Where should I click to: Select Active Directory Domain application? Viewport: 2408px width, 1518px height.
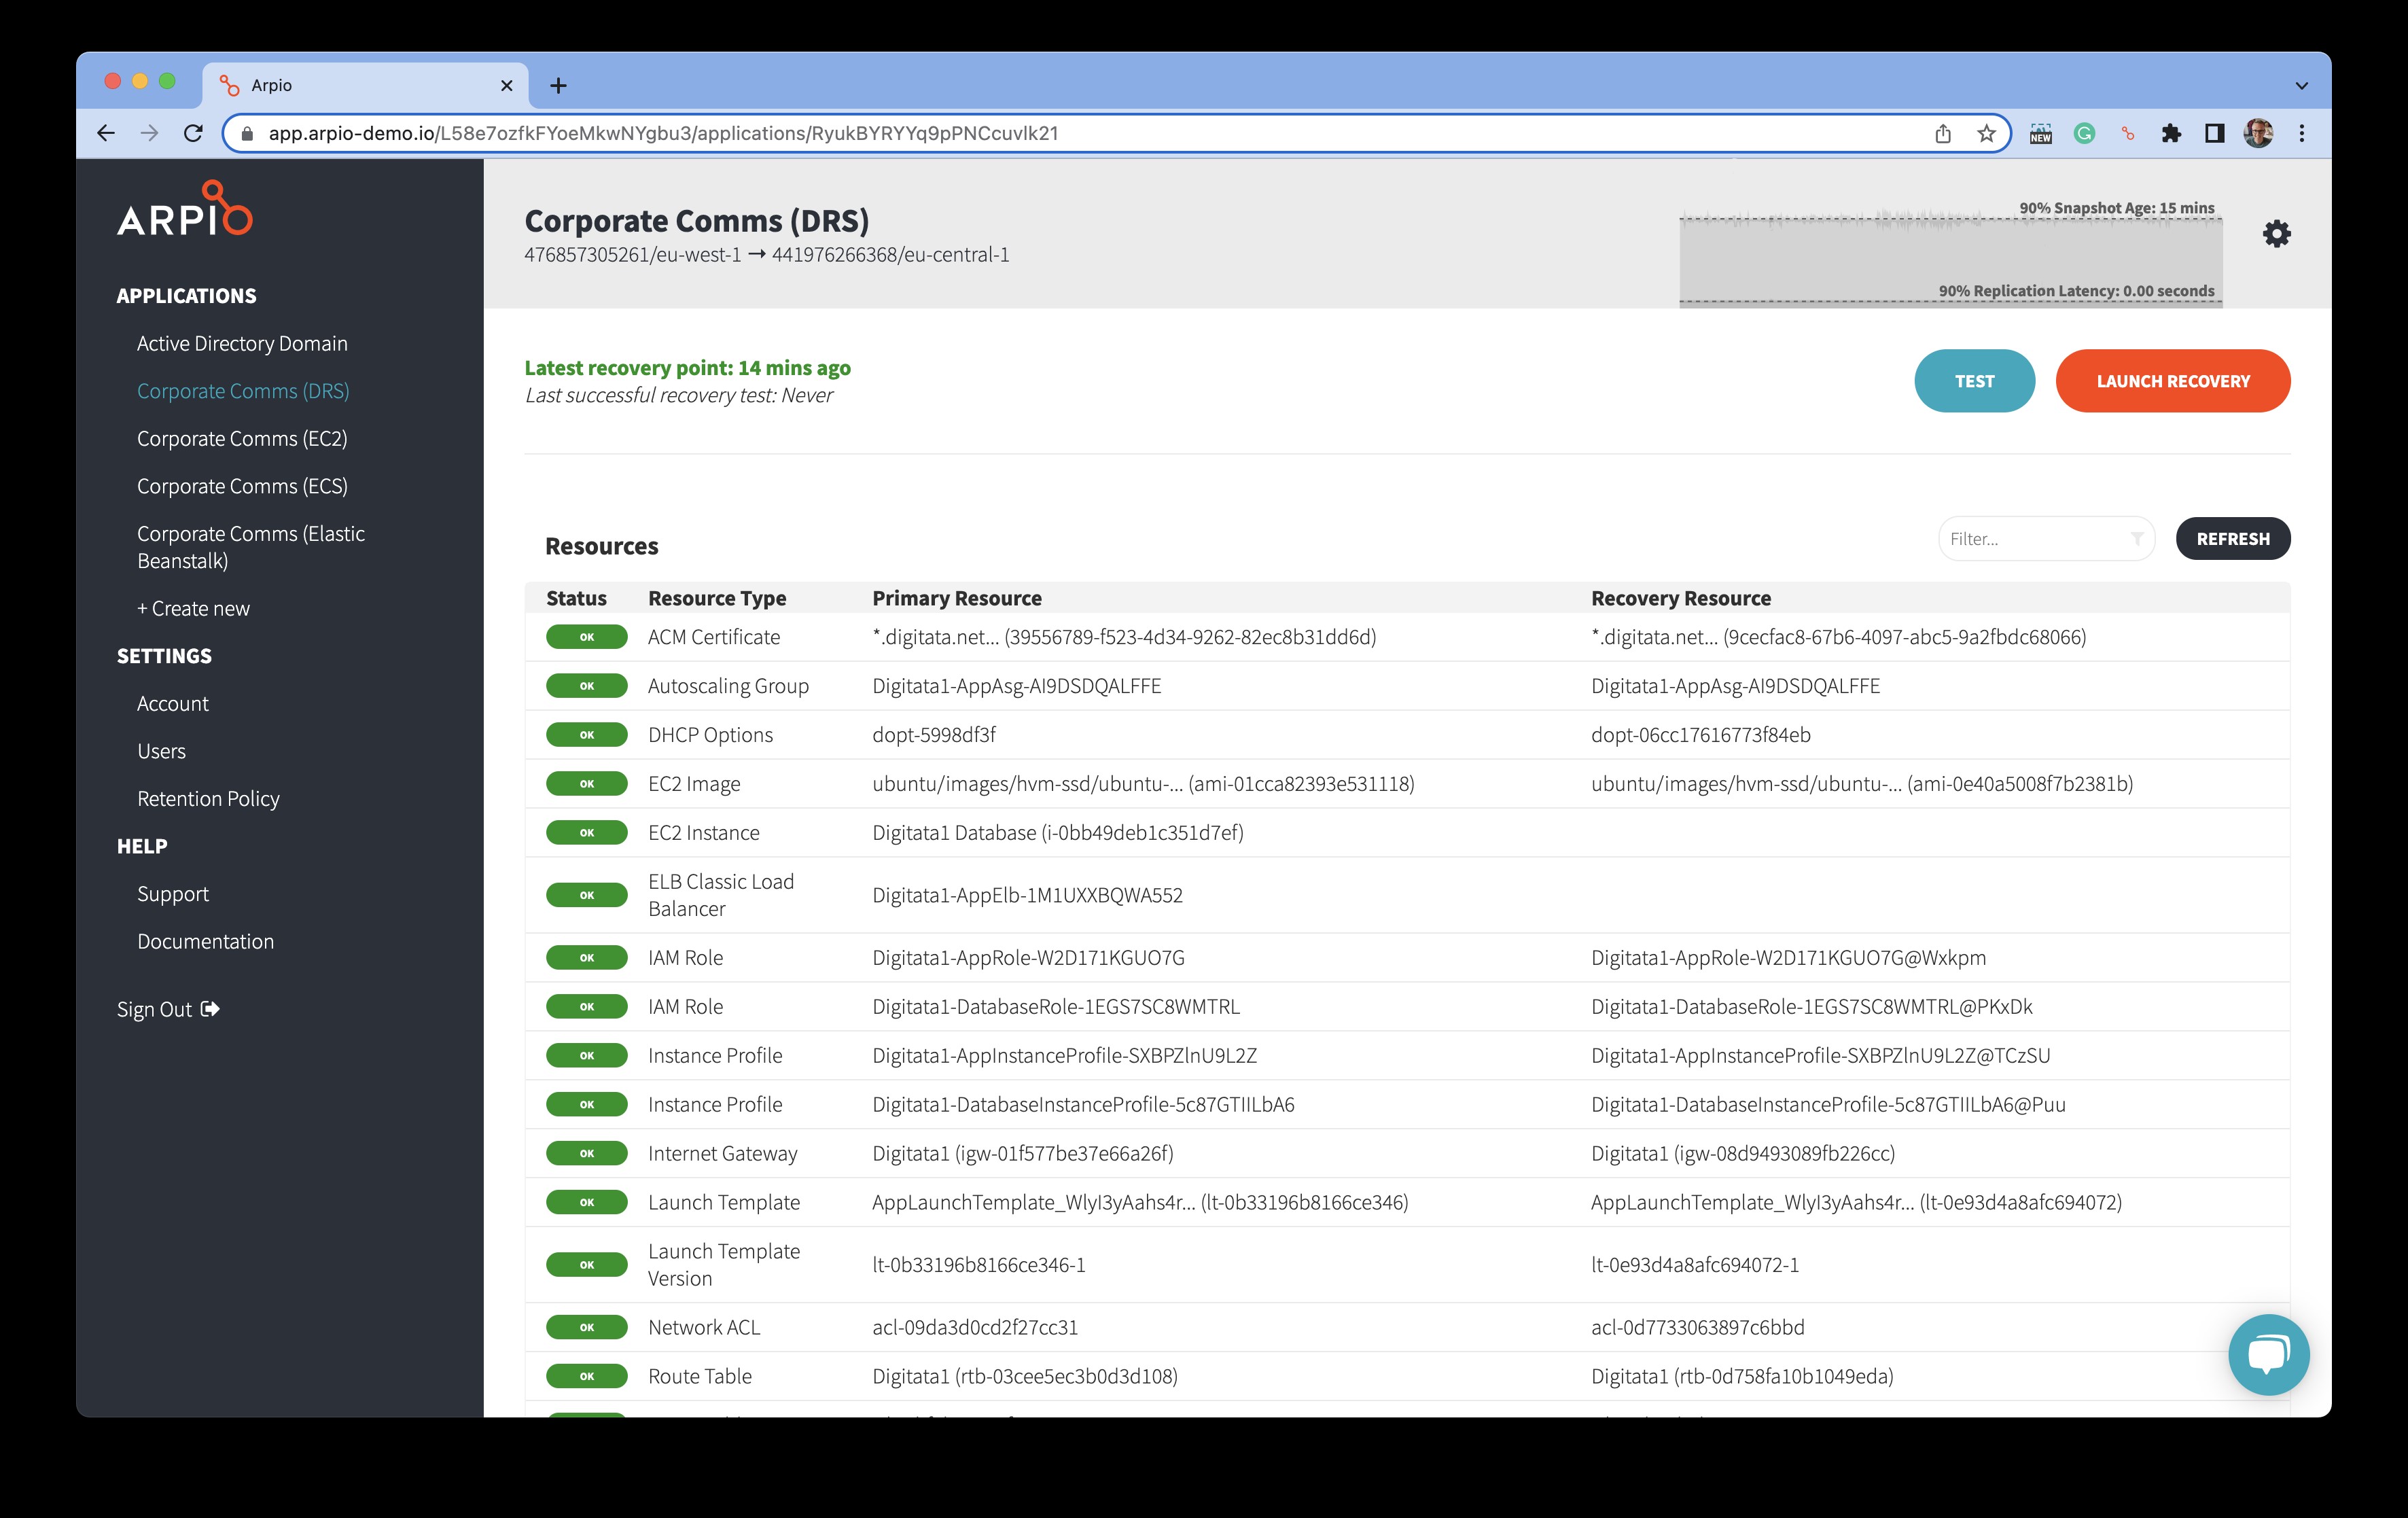point(242,343)
